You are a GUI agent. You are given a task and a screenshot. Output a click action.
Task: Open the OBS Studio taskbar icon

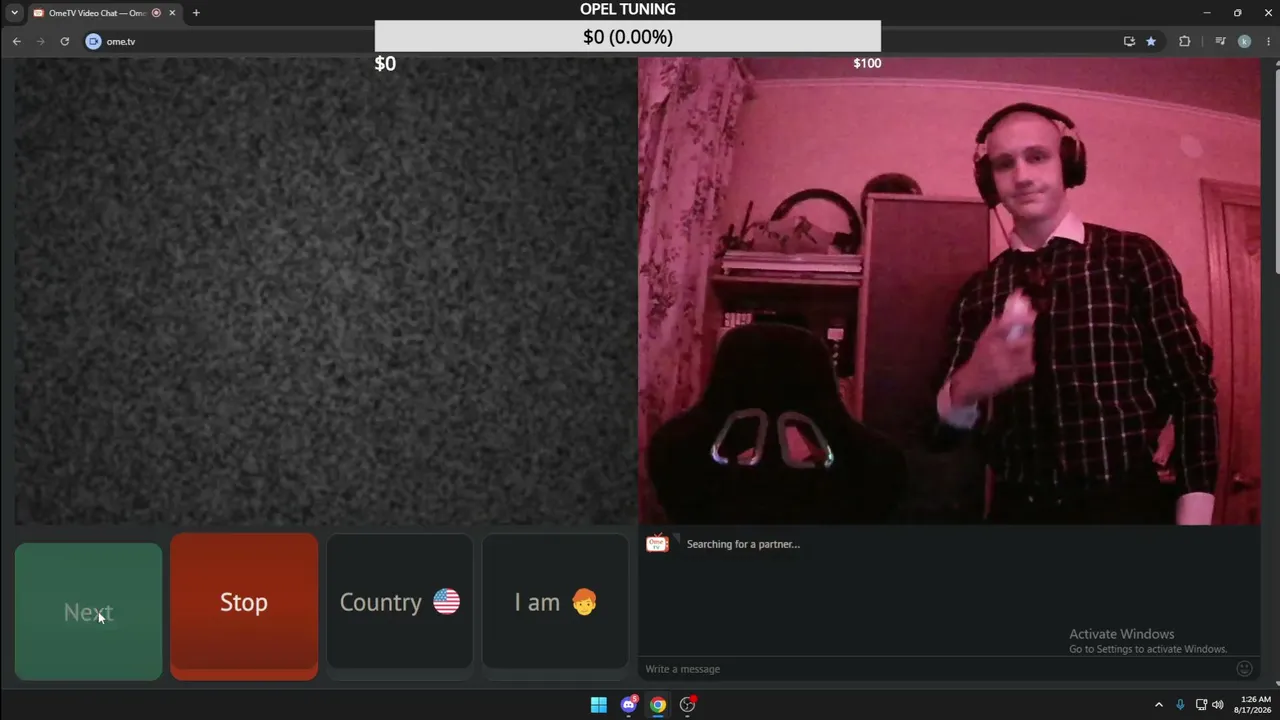coord(687,705)
